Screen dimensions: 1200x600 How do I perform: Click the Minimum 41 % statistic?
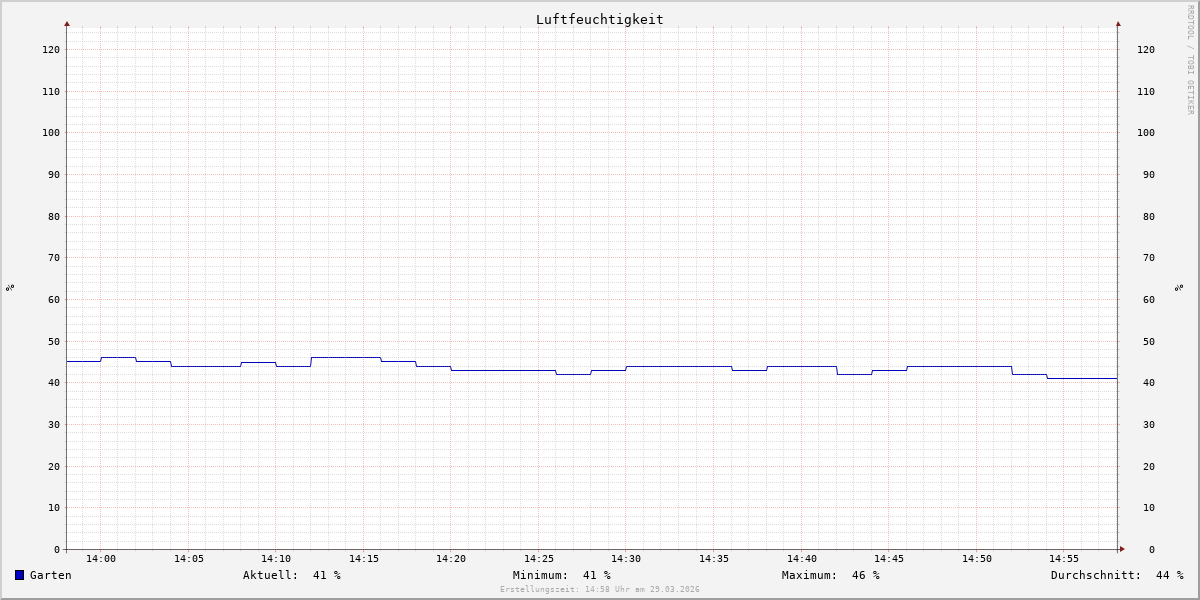click(x=561, y=575)
